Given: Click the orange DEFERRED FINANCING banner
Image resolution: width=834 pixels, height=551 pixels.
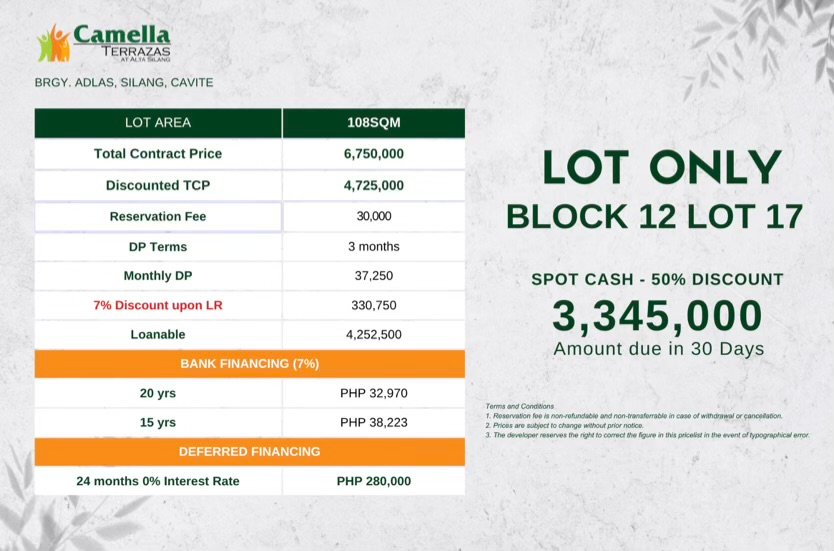Looking at the screenshot, I should click(x=250, y=452).
